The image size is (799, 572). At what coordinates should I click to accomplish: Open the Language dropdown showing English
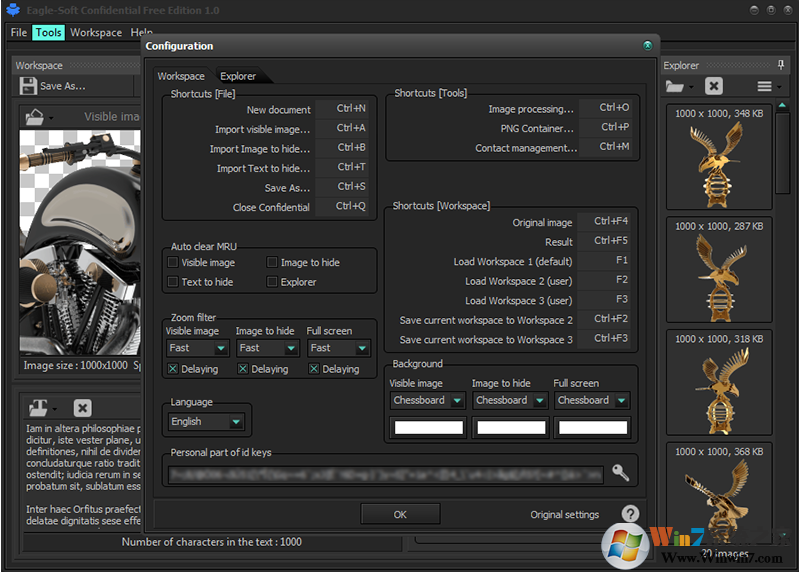click(x=206, y=422)
